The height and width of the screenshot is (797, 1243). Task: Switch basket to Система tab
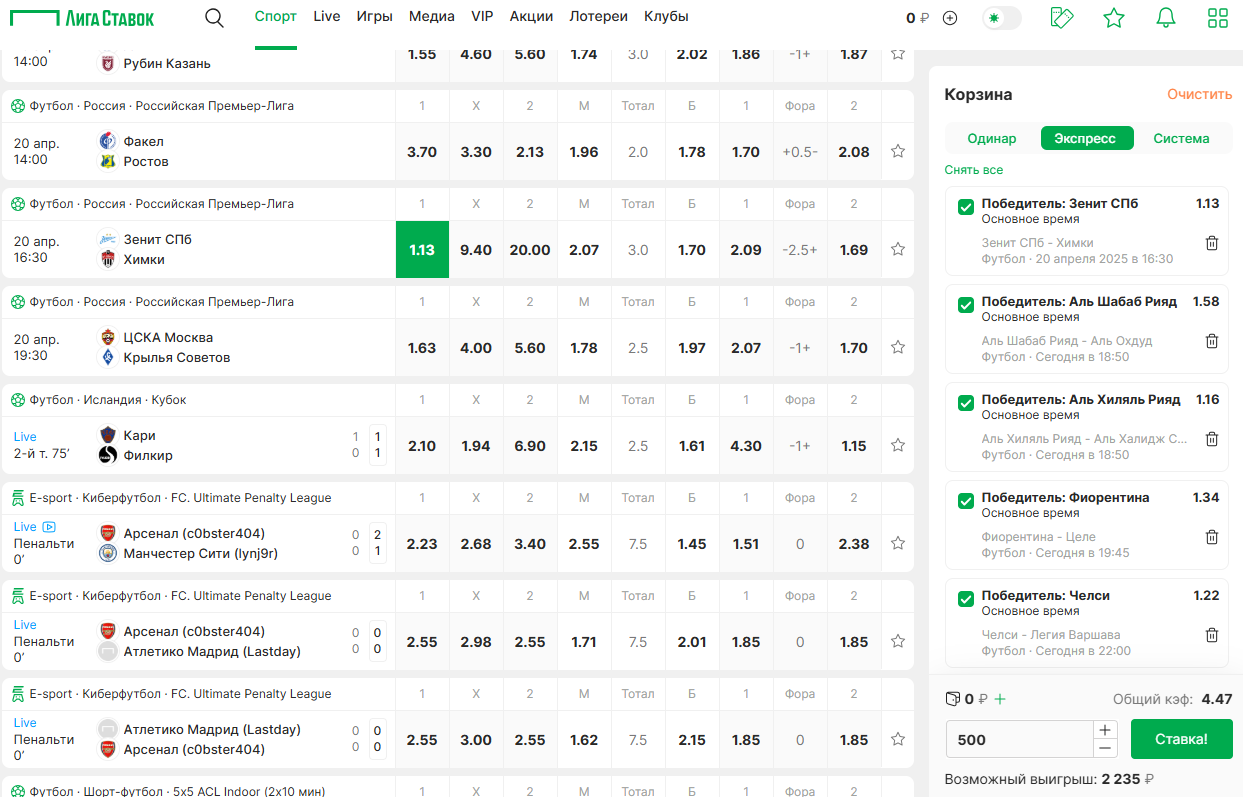(x=1181, y=138)
